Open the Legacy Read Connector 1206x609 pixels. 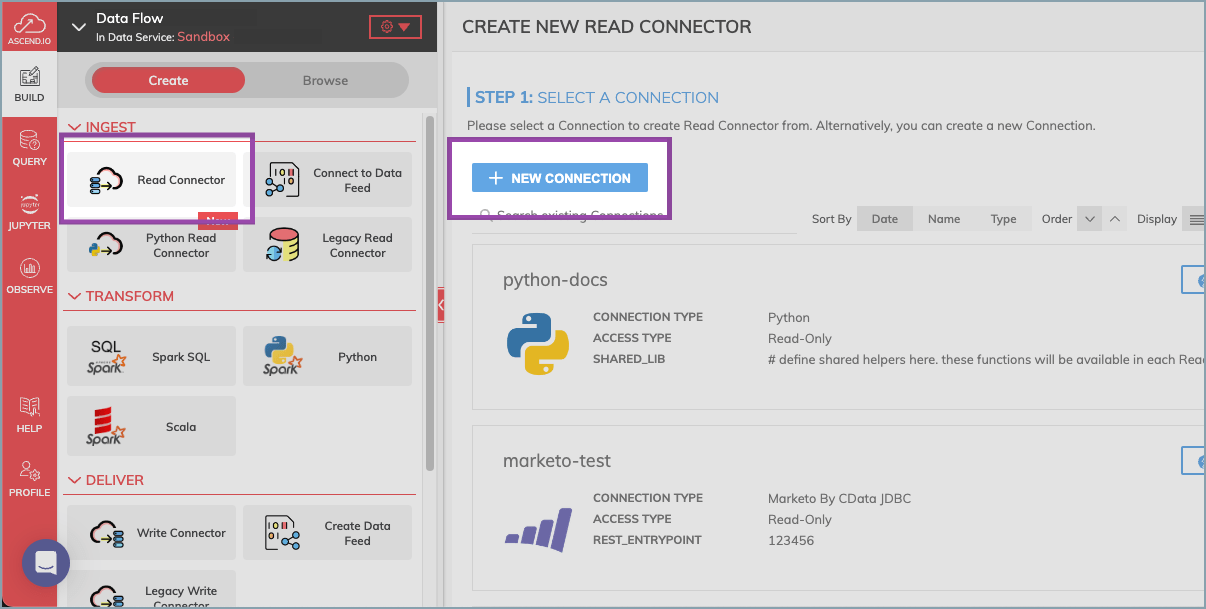point(327,245)
